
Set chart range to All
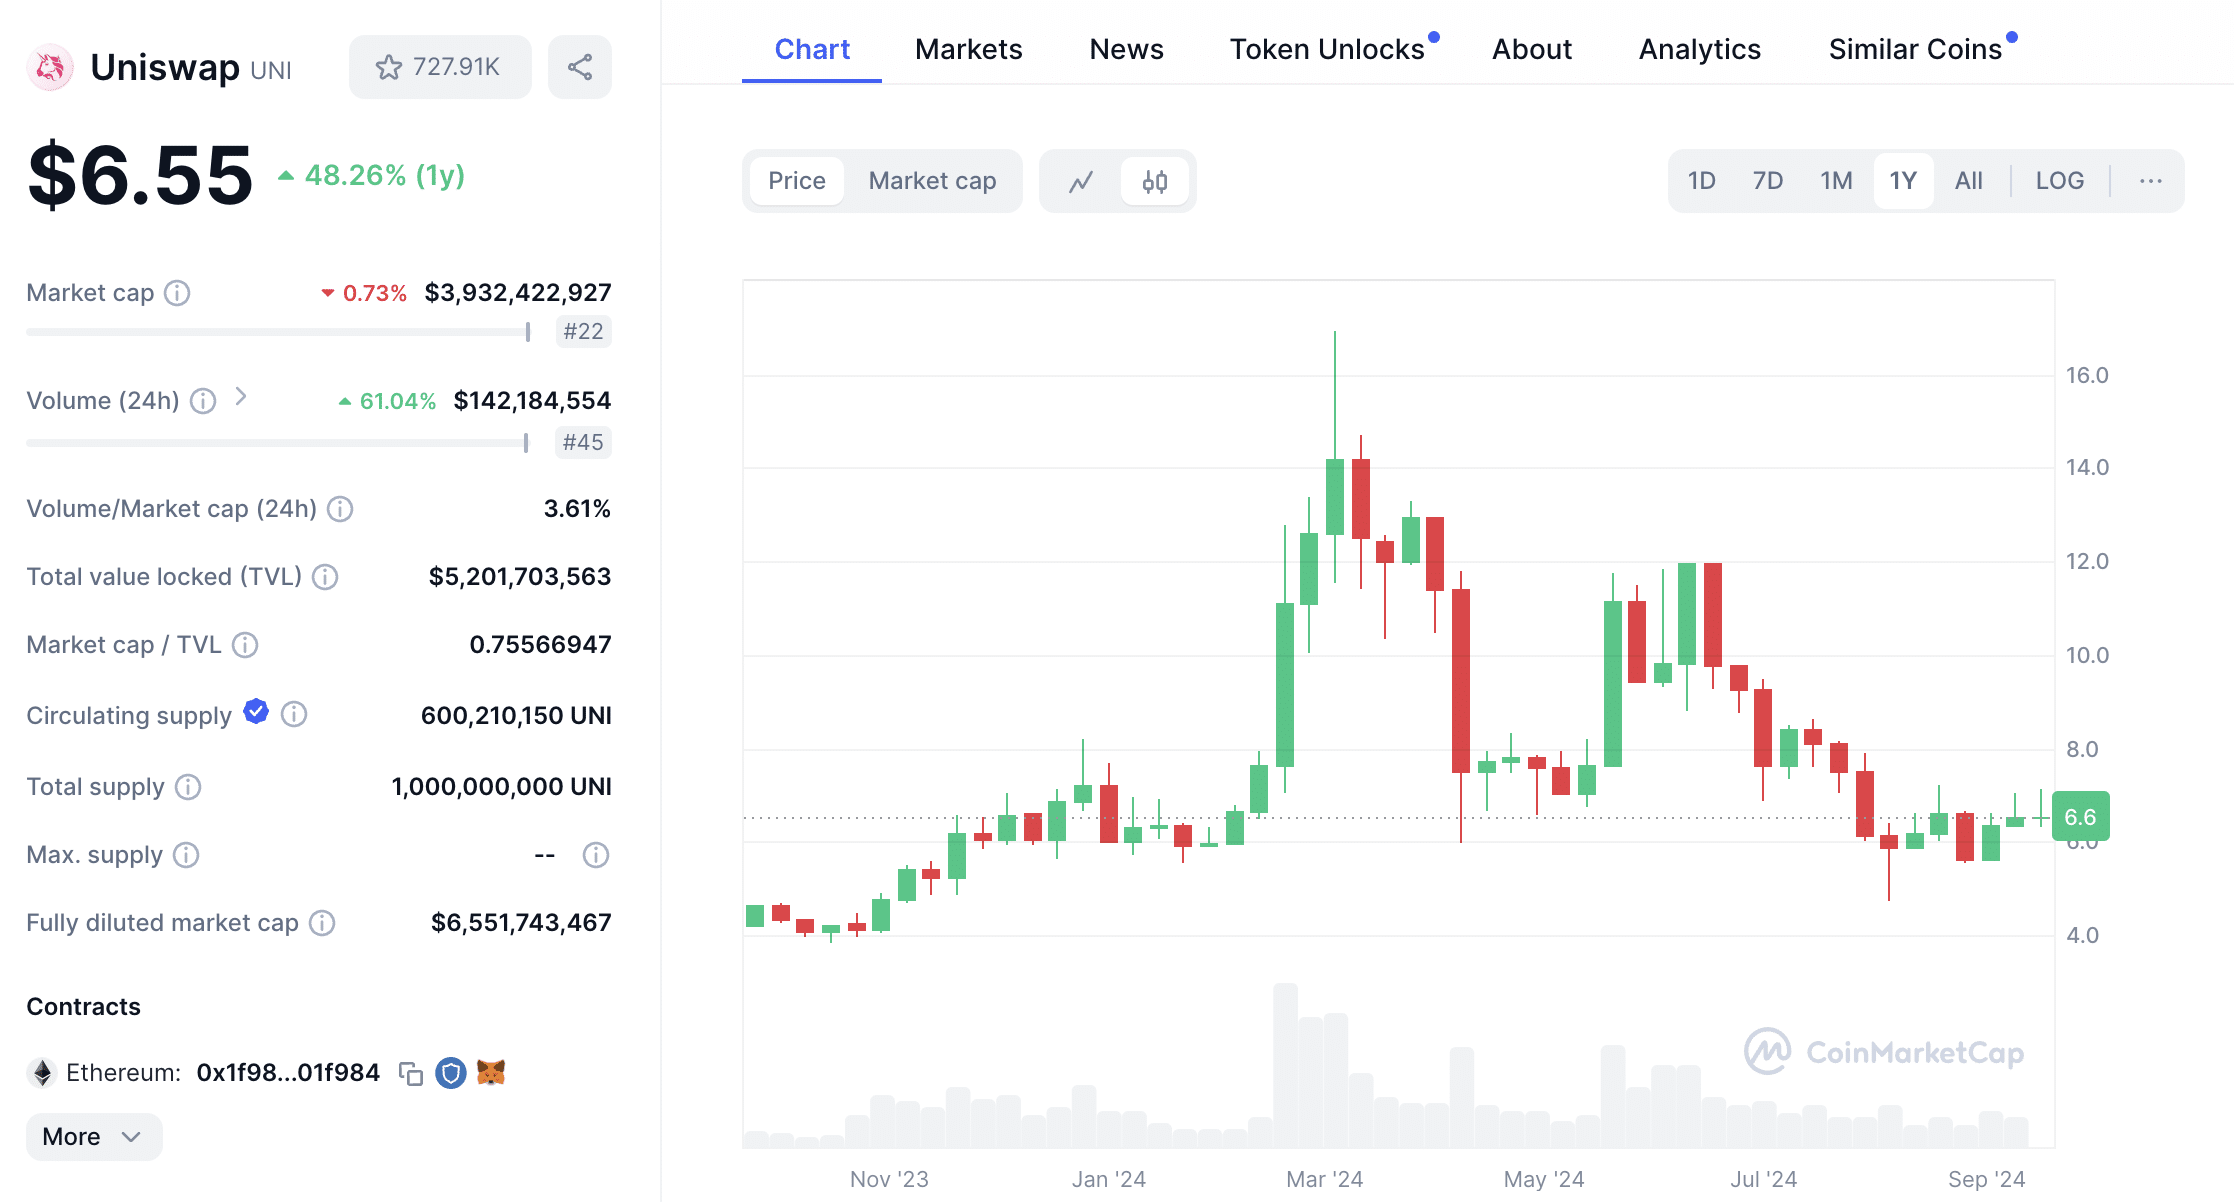coord(1969,181)
